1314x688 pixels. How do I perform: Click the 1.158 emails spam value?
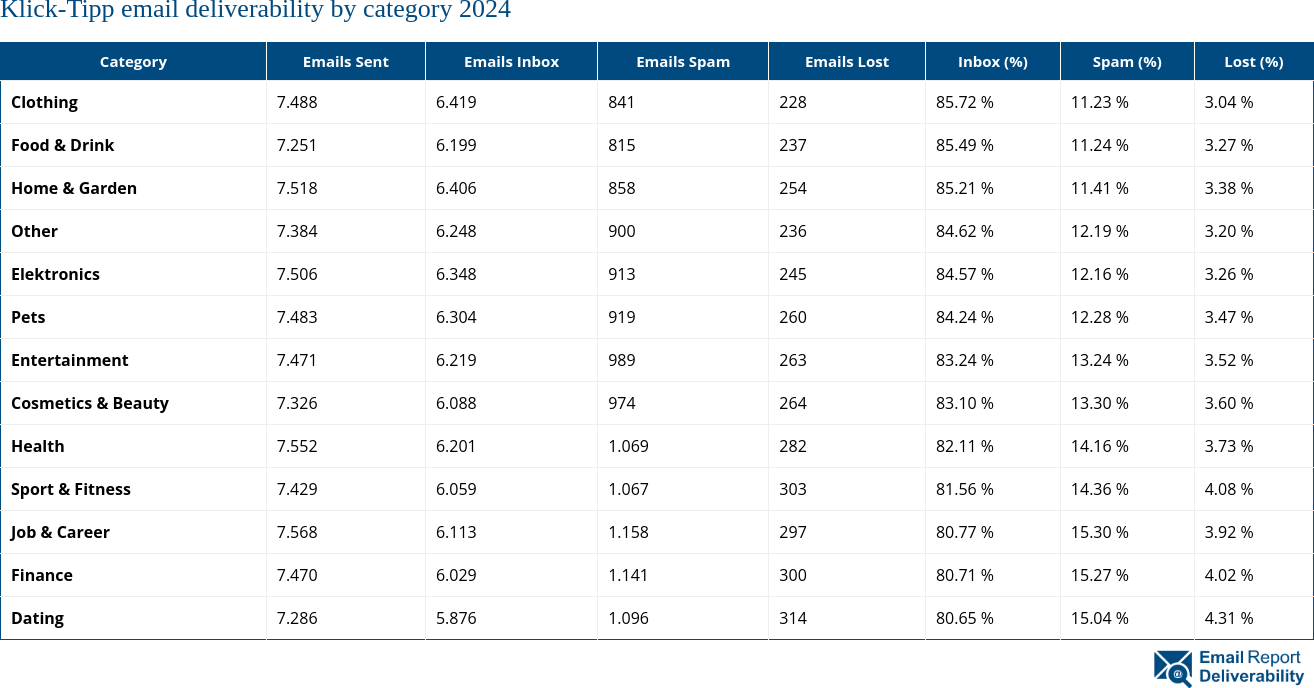(x=628, y=532)
